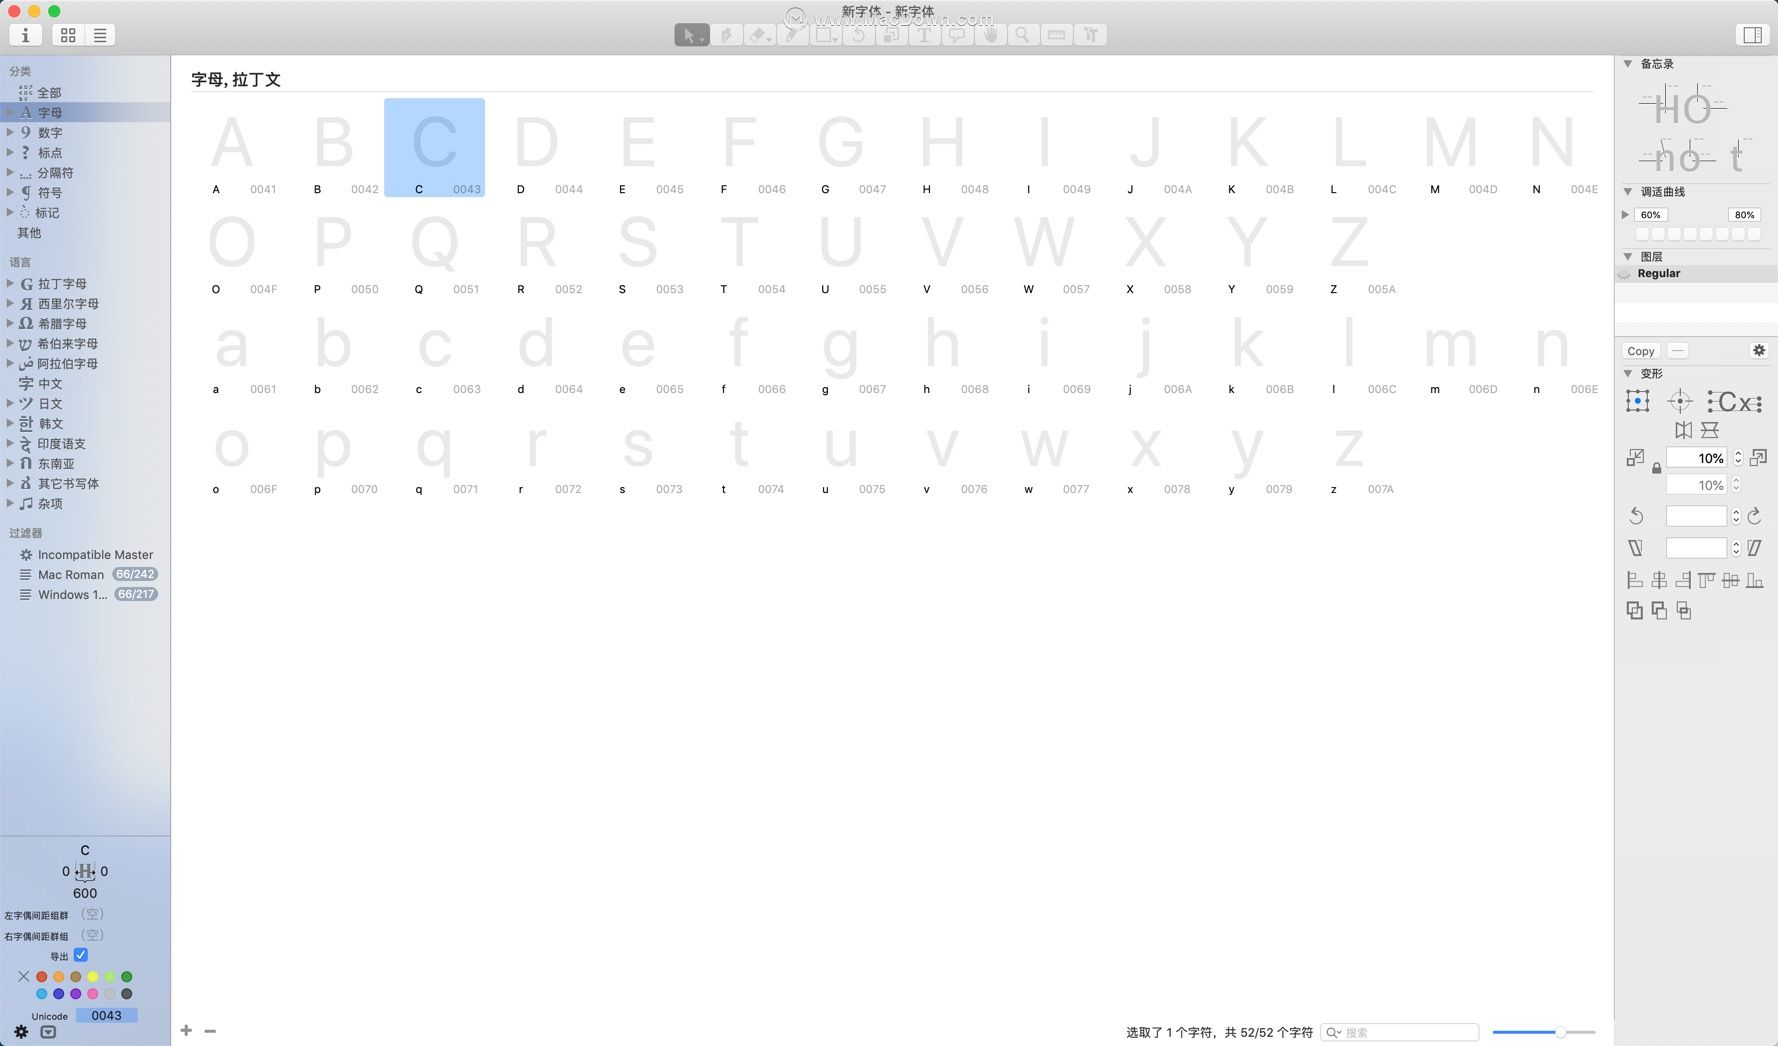The height and width of the screenshot is (1046, 1778).
Task: Select the Text tool in the toolbar
Action: (925, 35)
